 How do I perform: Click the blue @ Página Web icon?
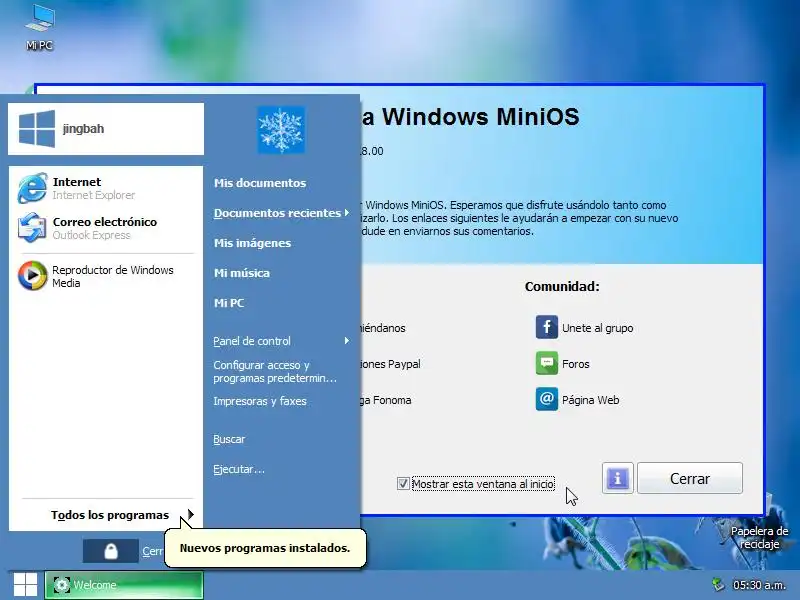point(546,399)
